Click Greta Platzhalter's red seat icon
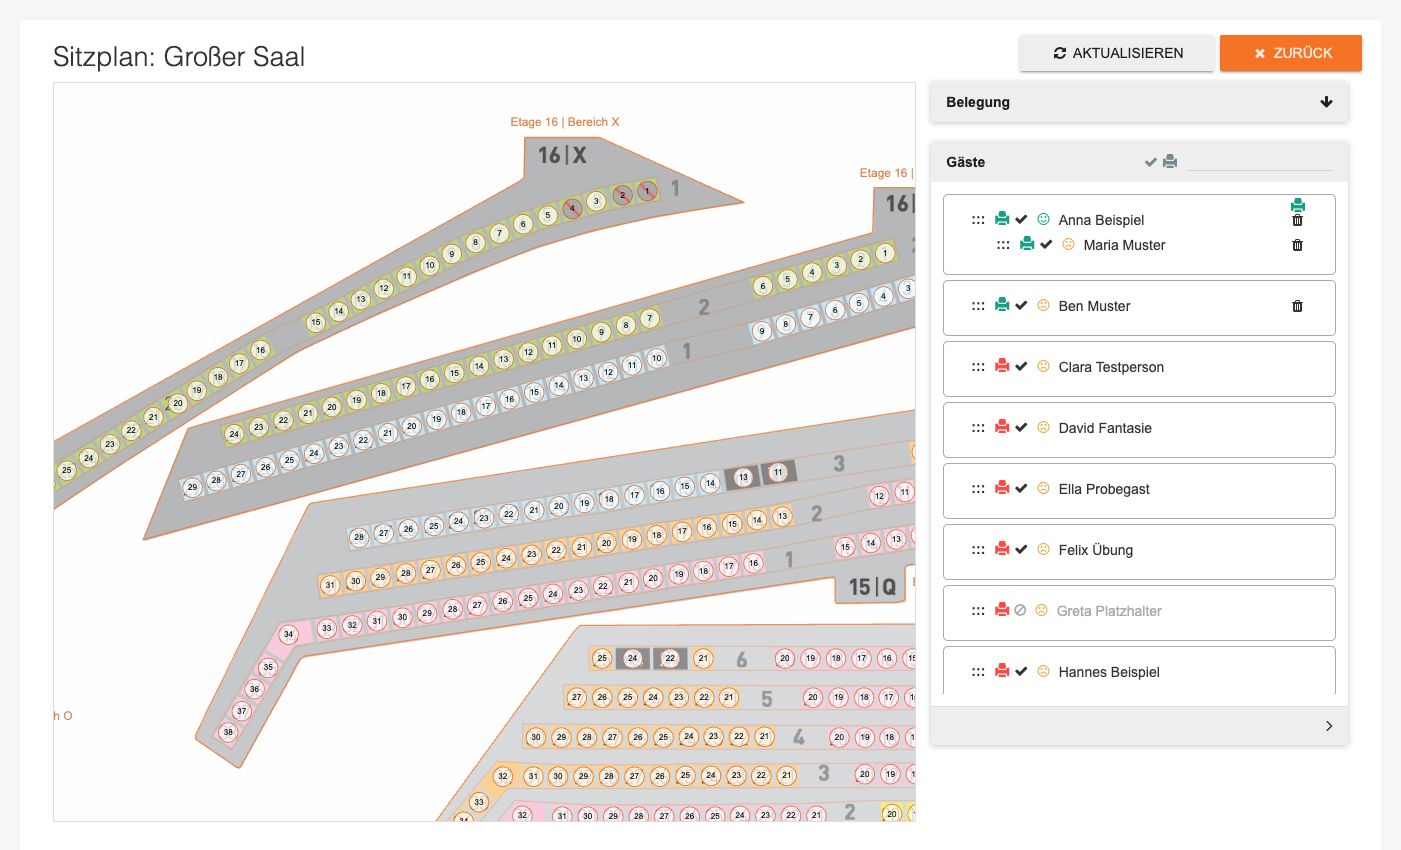 (x=1002, y=611)
